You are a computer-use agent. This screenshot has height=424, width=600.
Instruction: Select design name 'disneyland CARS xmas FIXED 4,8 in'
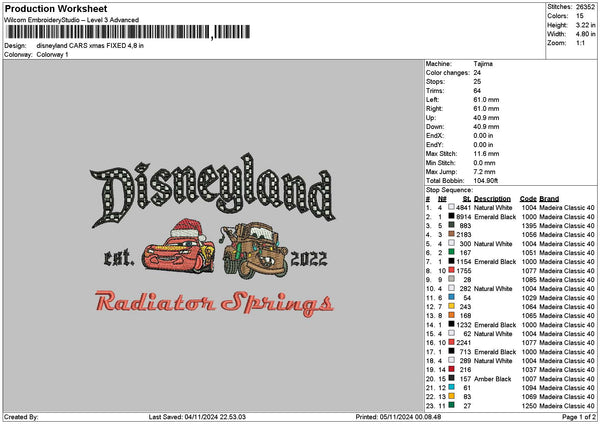pyautogui.click(x=90, y=46)
